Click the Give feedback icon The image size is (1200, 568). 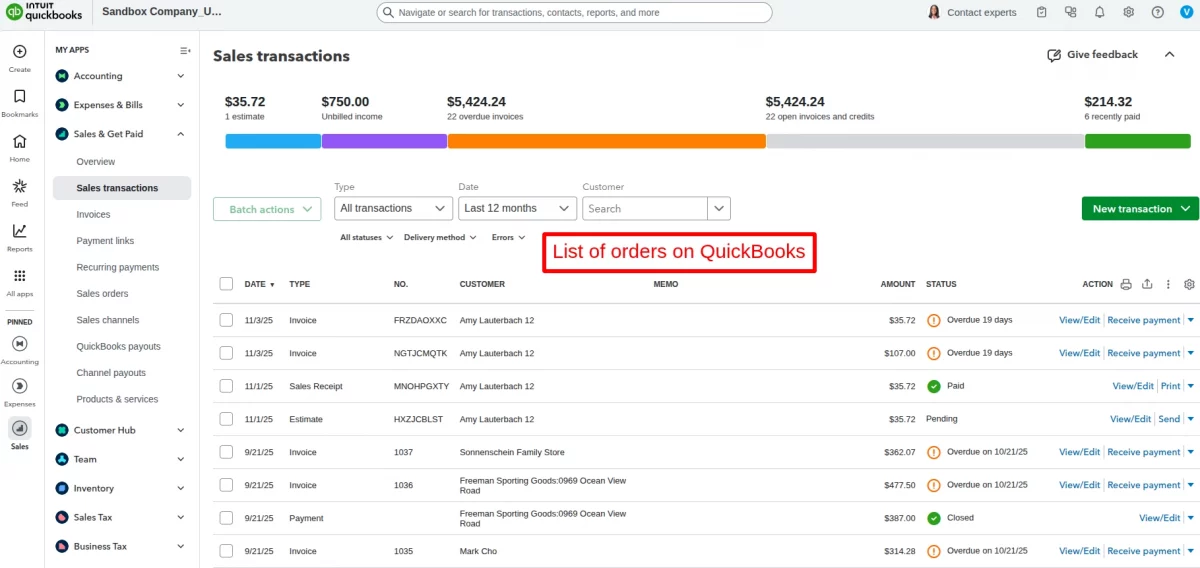[1054, 55]
